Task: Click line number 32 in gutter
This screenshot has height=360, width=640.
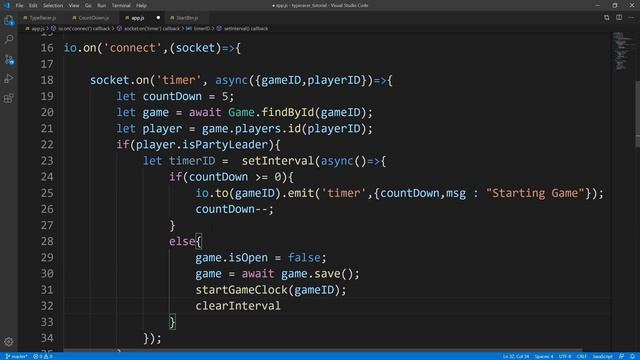Action: click(47, 306)
